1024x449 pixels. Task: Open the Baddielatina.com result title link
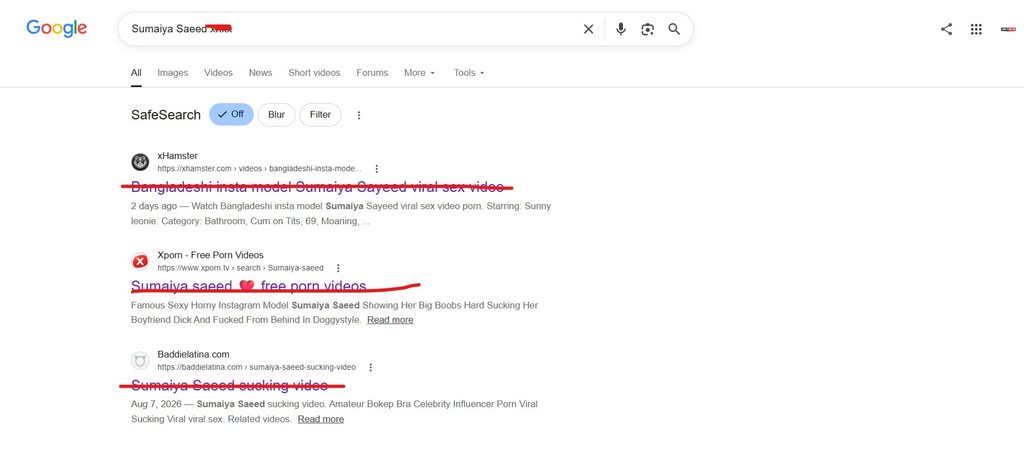(229, 385)
